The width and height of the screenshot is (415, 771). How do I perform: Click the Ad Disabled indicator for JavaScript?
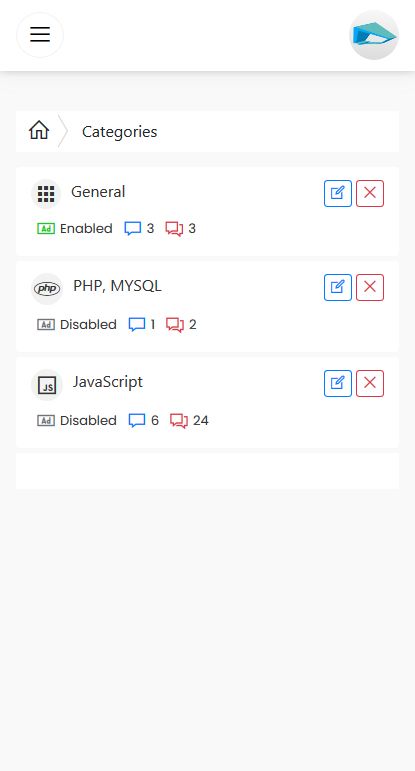[x=77, y=420]
